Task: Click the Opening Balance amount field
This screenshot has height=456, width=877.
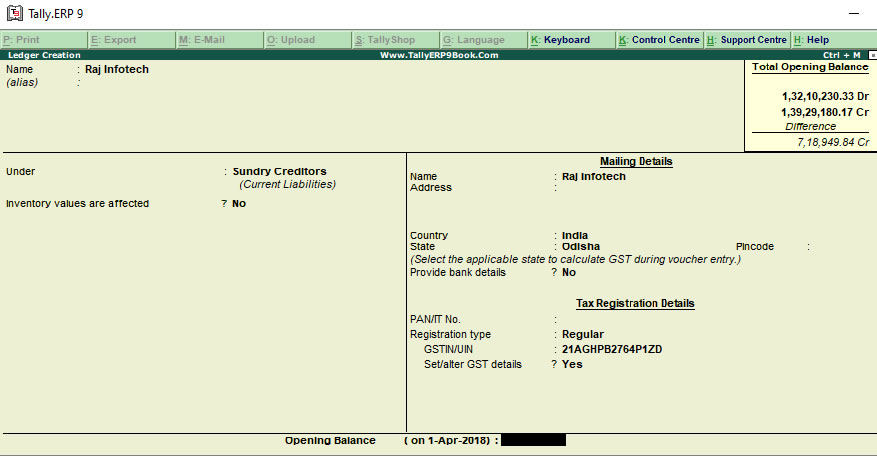Action: click(x=534, y=440)
